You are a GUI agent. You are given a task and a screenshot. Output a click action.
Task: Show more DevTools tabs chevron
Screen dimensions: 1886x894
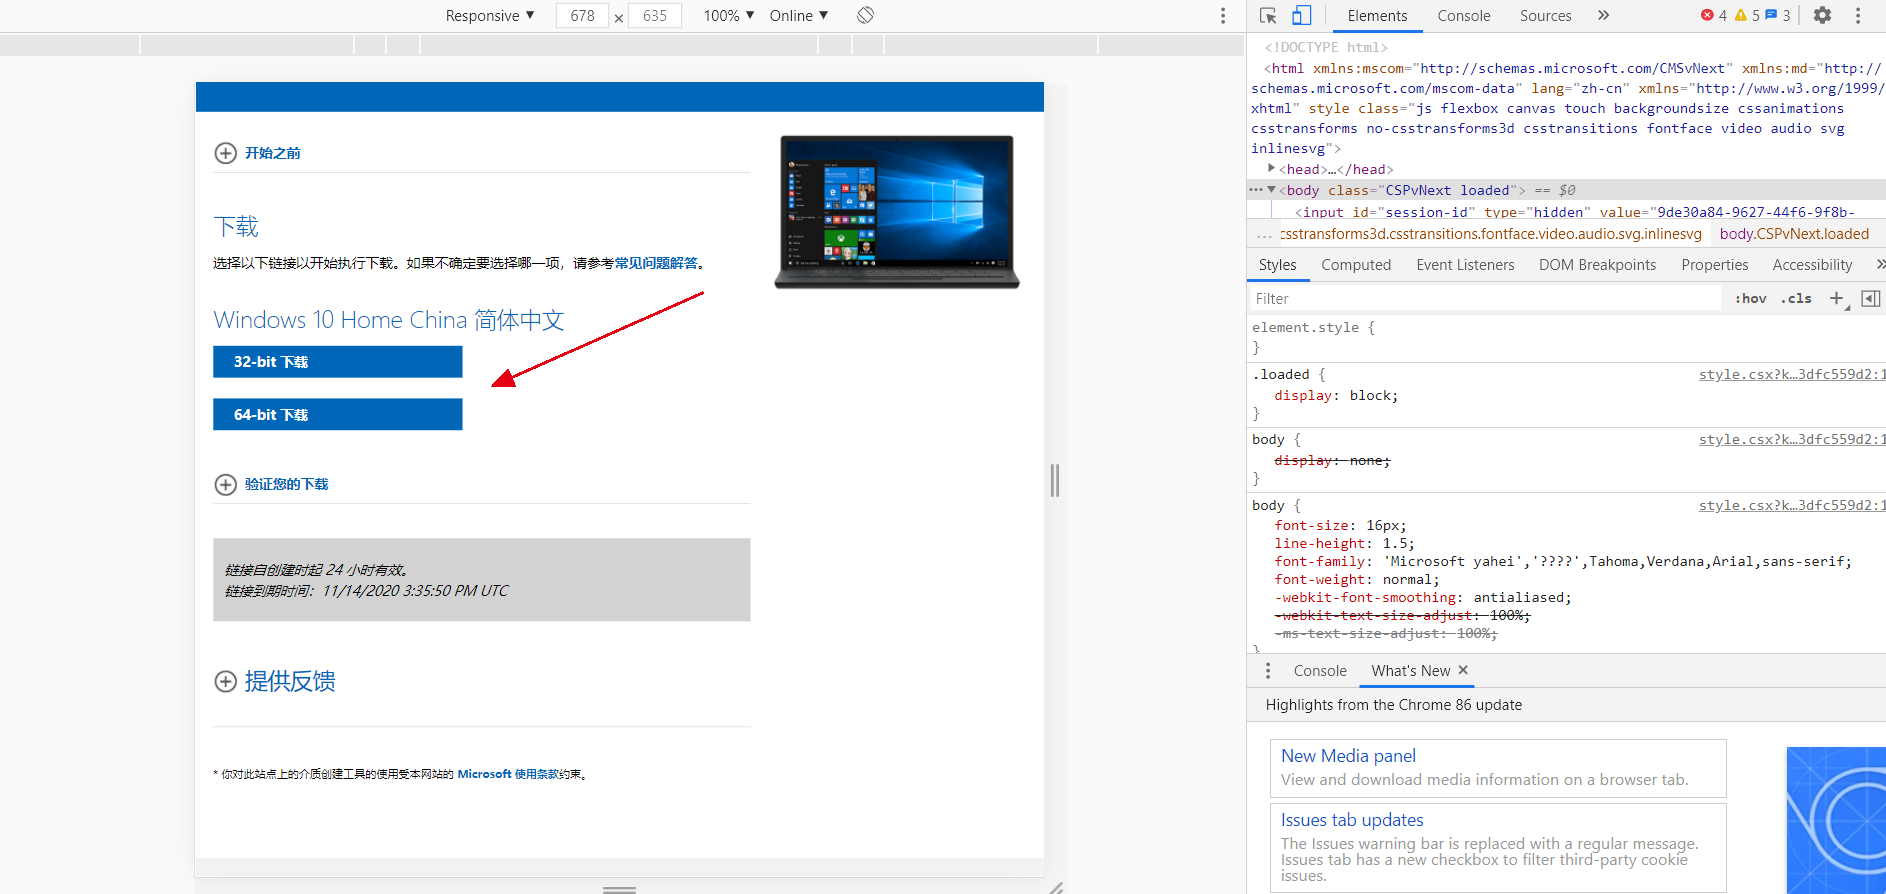(1604, 15)
